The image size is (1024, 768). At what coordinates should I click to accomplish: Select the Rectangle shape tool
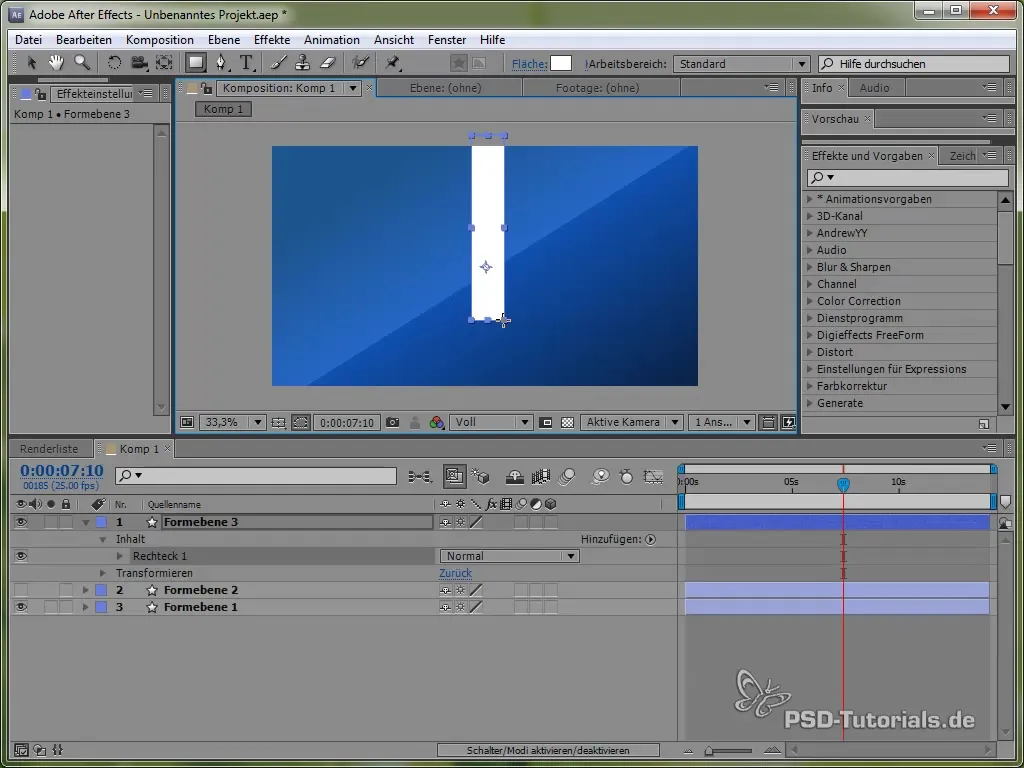point(195,63)
